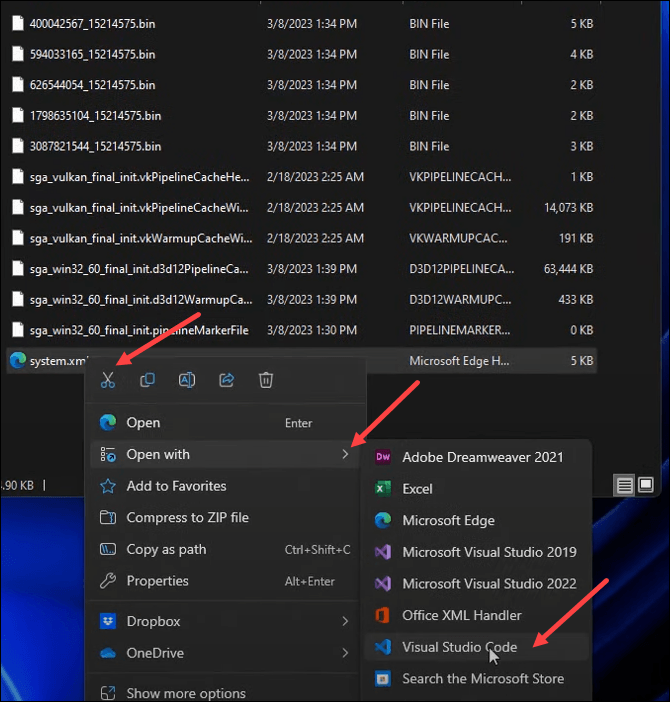Image resolution: width=670 pixels, height=702 pixels.
Task: Switch to large thumbnails view icon
Action: pyautogui.click(x=645, y=485)
